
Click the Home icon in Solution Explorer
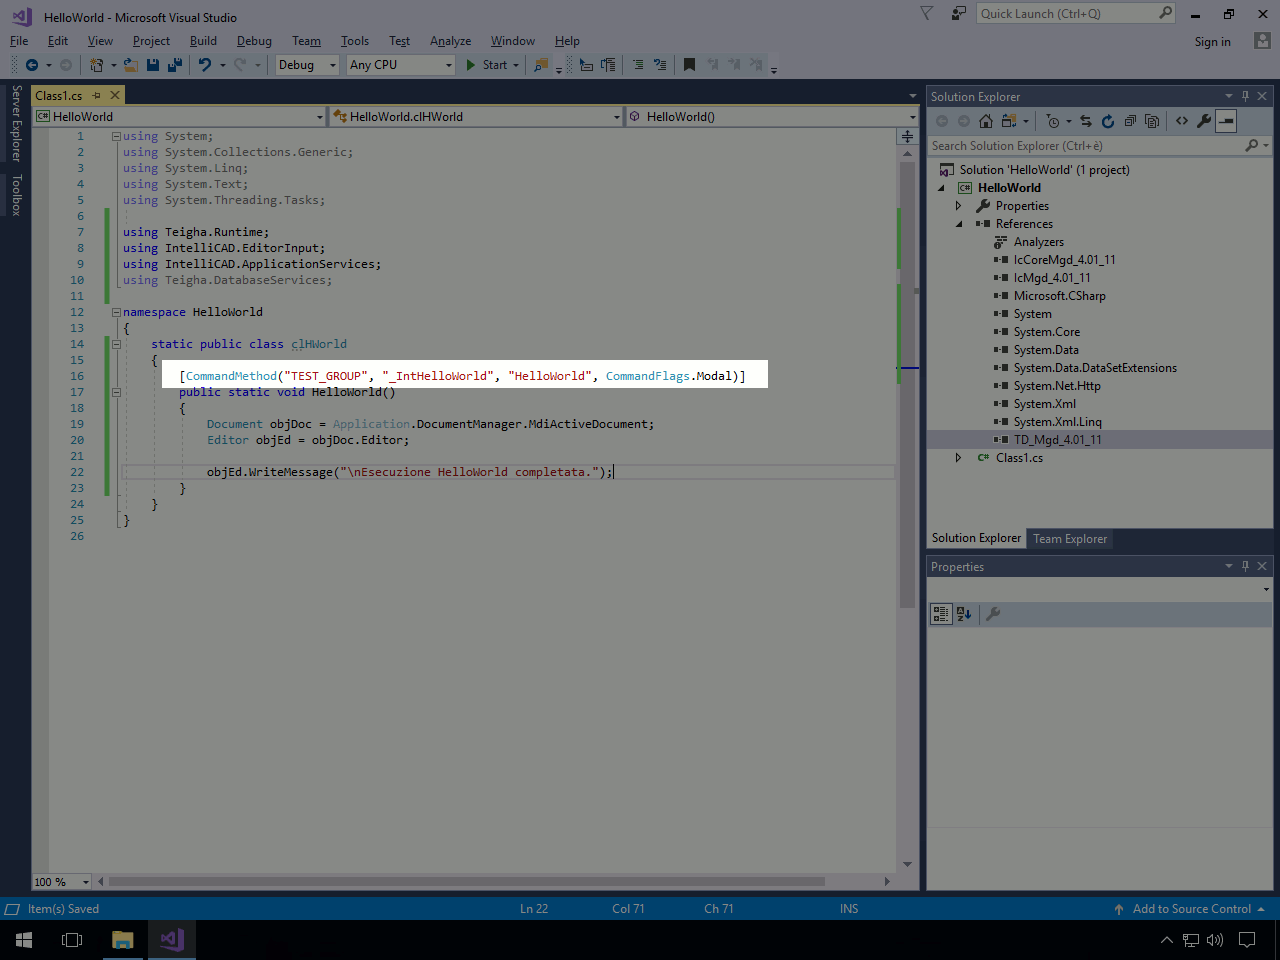[986, 121]
